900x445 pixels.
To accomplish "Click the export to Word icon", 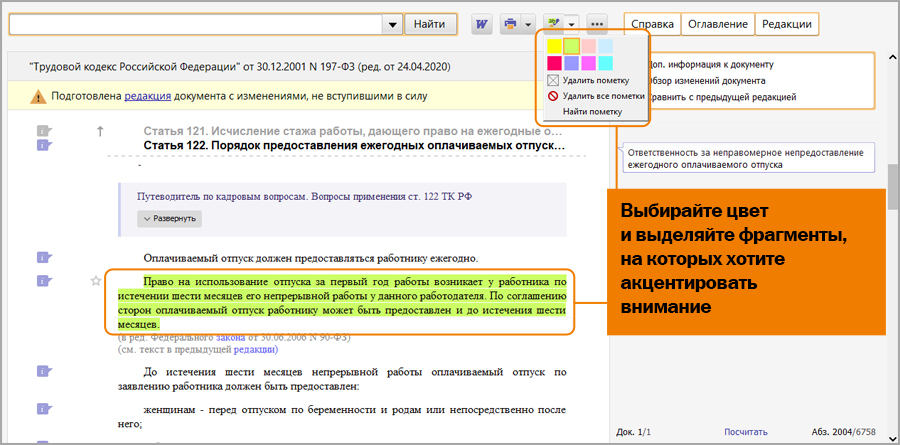I will [x=483, y=23].
